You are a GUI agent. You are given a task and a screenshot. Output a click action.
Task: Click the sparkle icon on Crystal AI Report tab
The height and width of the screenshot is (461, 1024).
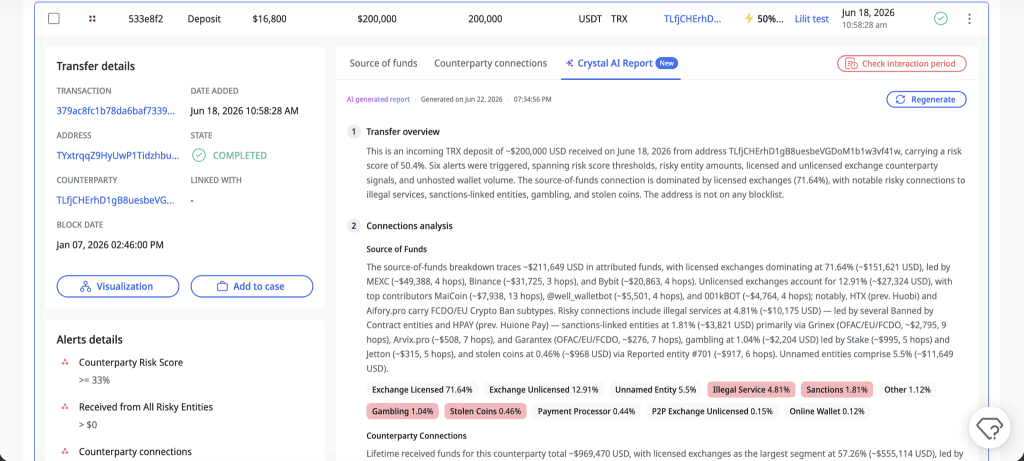pyautogui.click(x=569, y=63)
